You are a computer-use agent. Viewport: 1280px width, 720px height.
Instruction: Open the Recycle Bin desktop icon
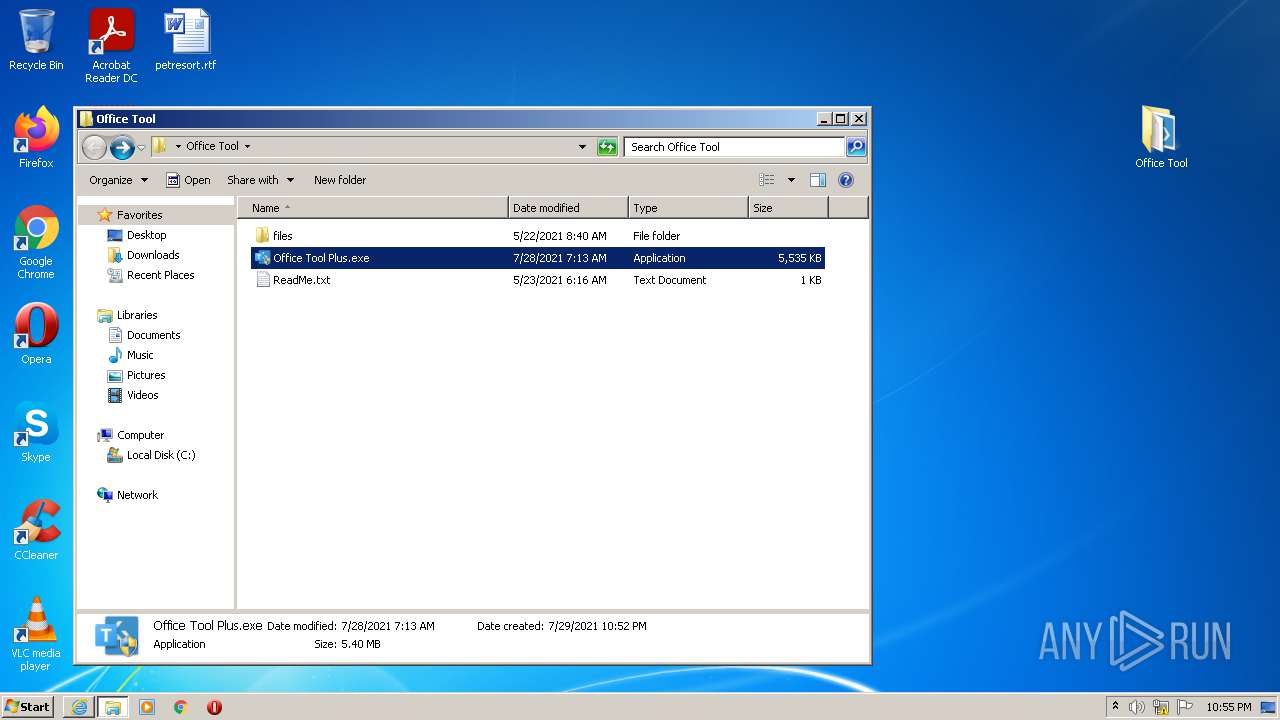[36, 40]
